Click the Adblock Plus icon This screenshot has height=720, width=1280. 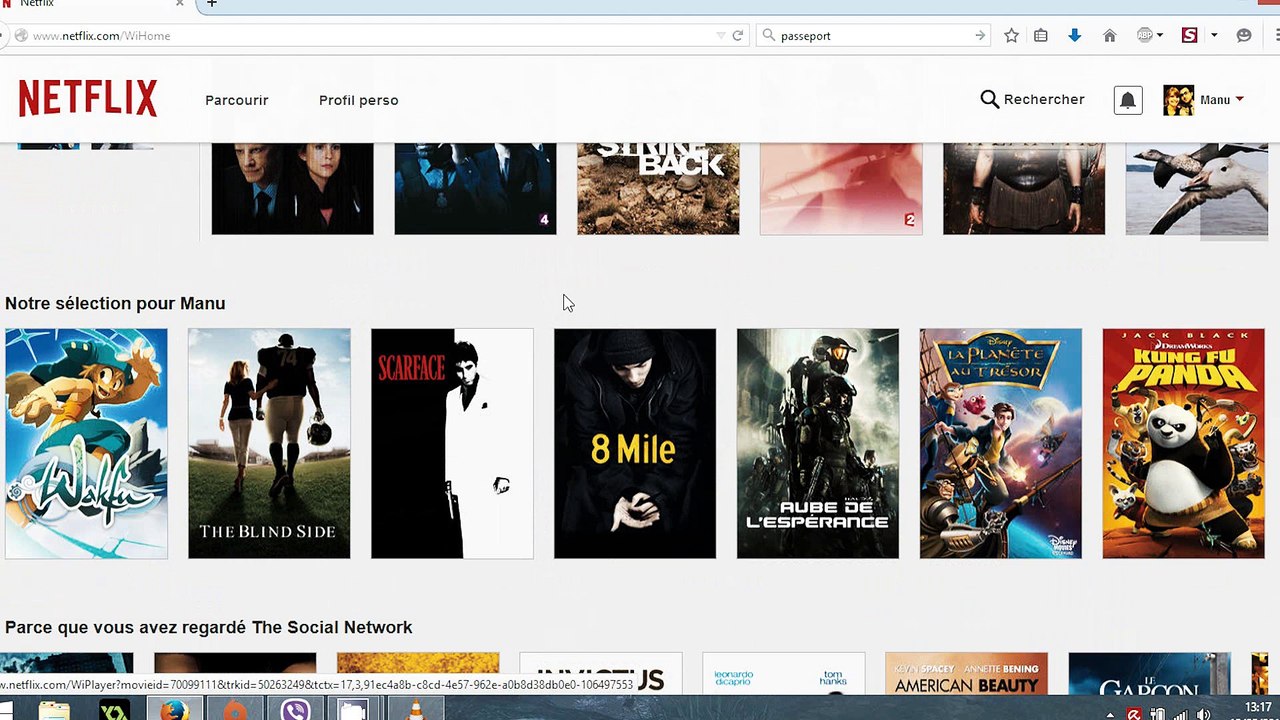pyautogui.click(x=1145, y=35)
